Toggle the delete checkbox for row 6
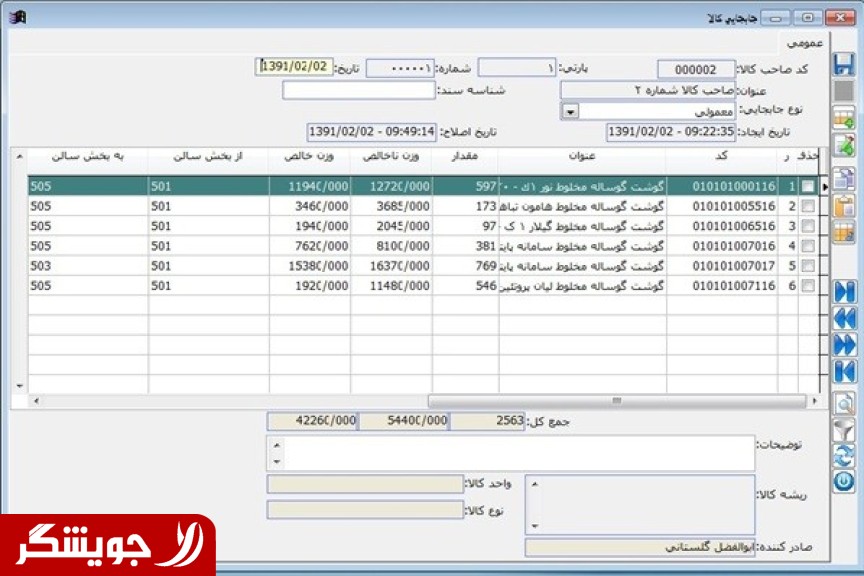The height and width of the screenshot is (576, 864). [808, 286]
